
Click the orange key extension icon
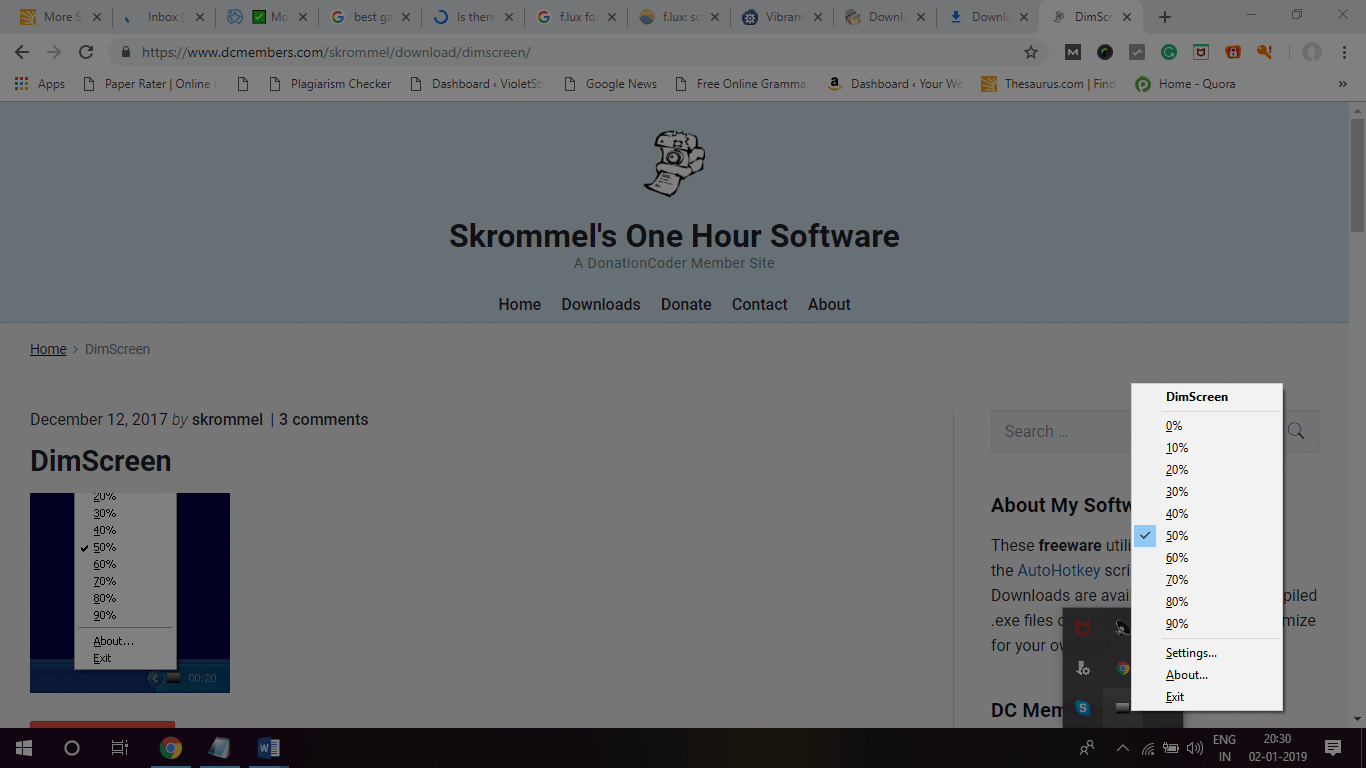point(1265,52)
